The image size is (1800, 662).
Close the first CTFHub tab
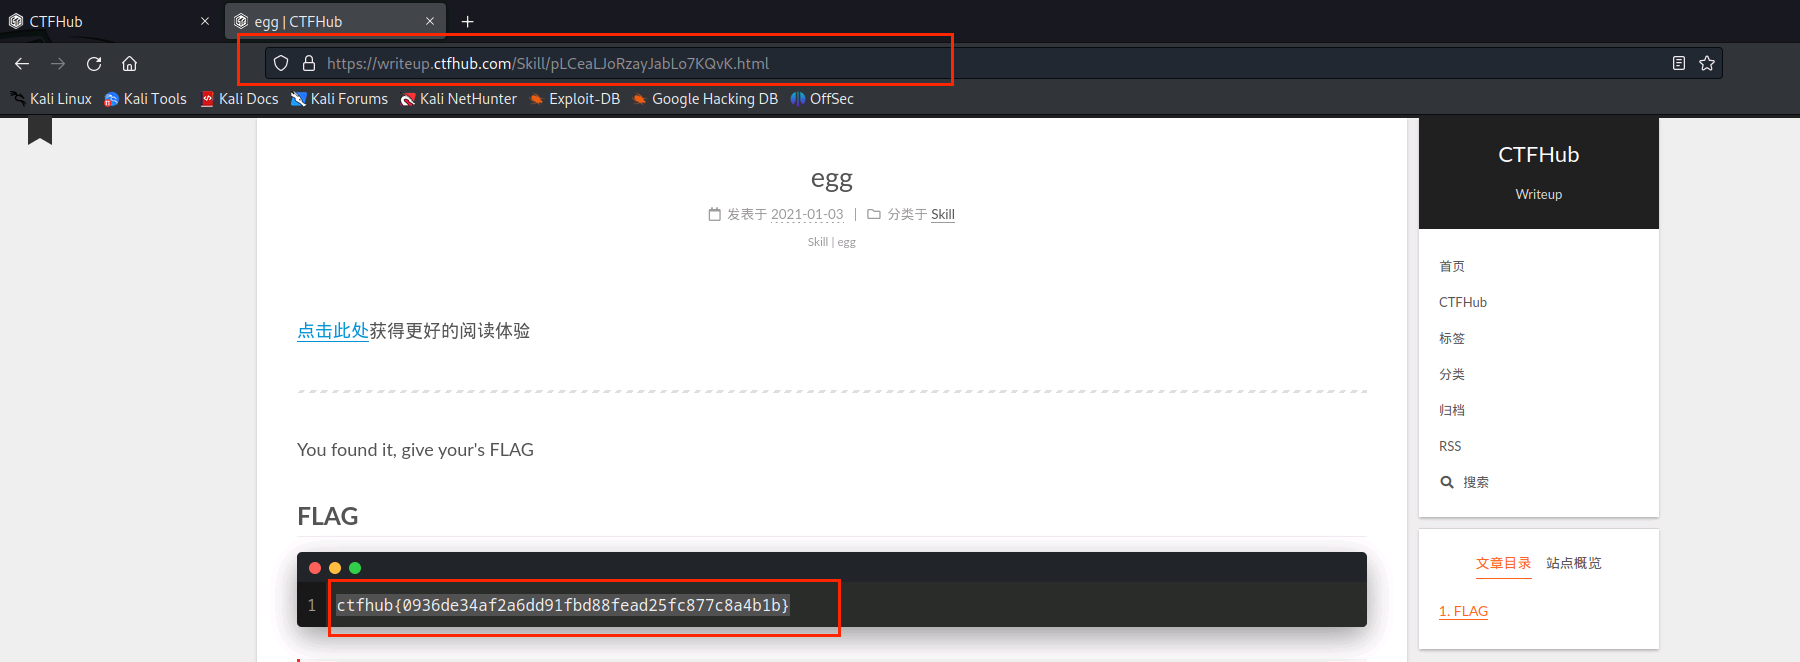[205, 21]
